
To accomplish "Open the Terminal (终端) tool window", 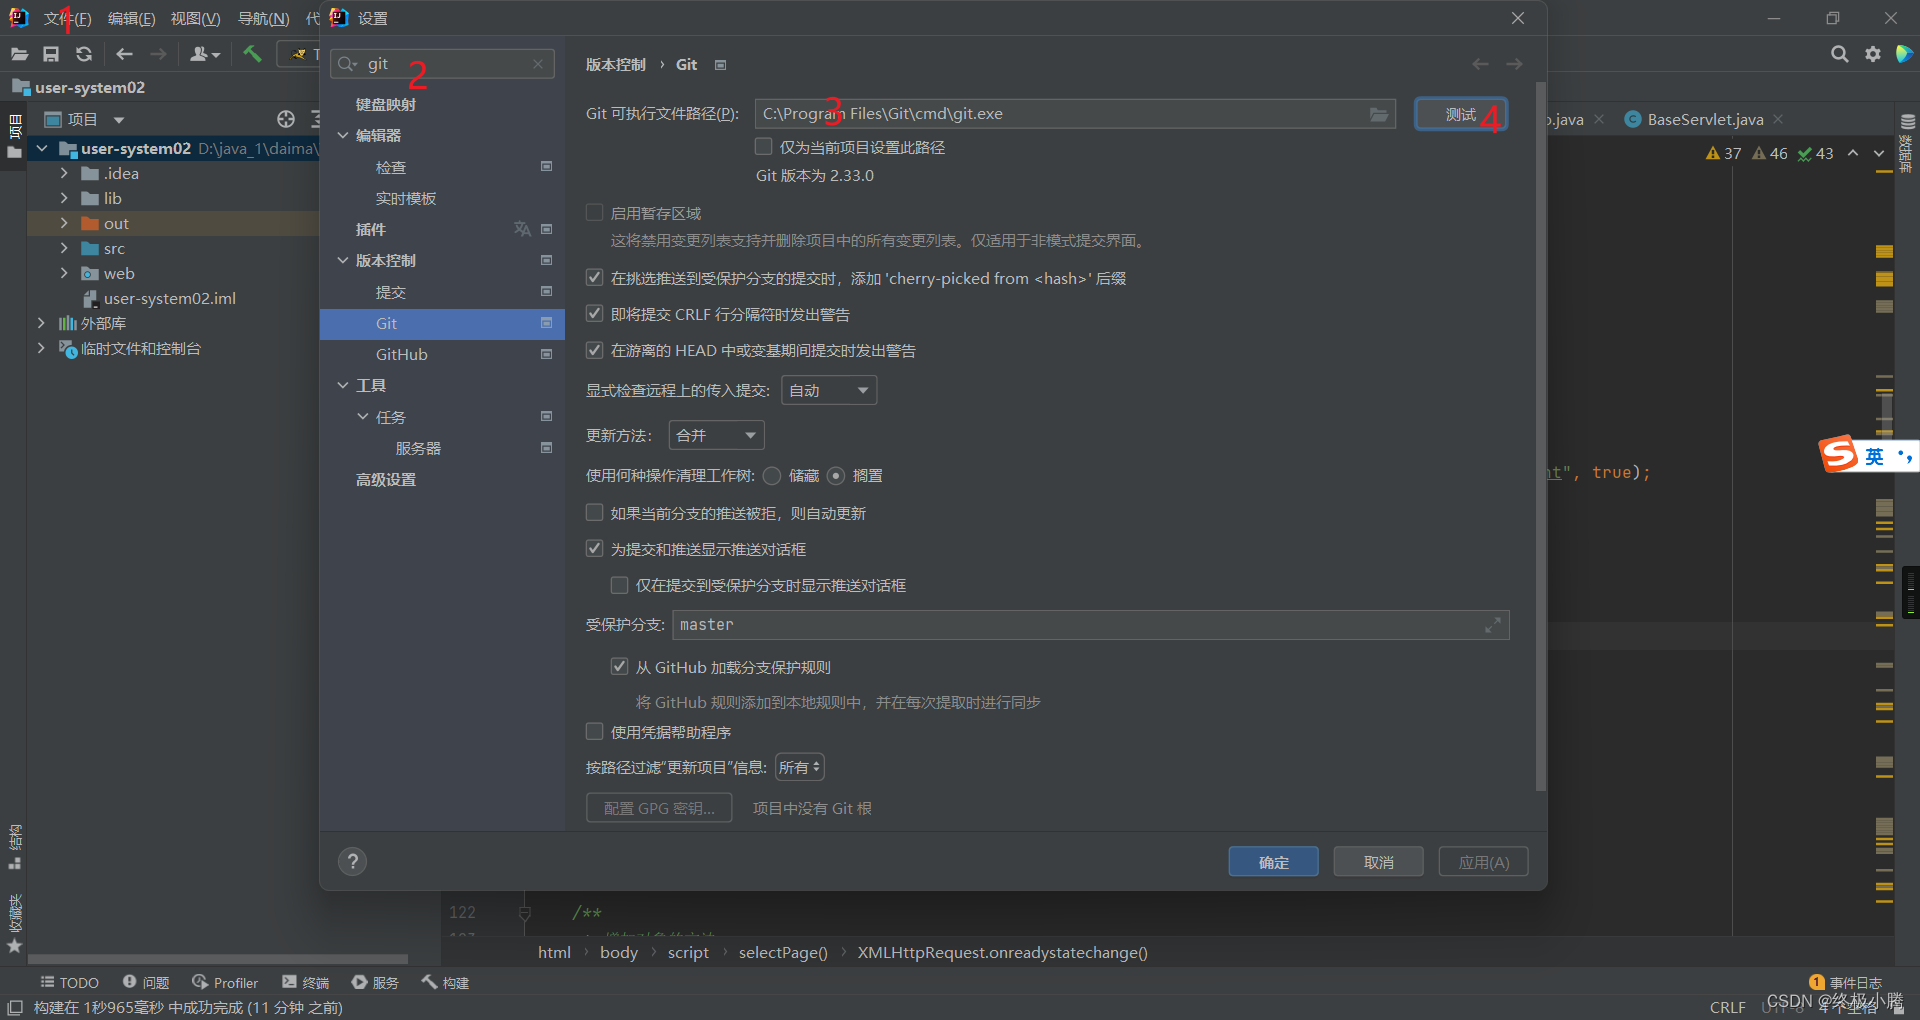I will [306, 983].
